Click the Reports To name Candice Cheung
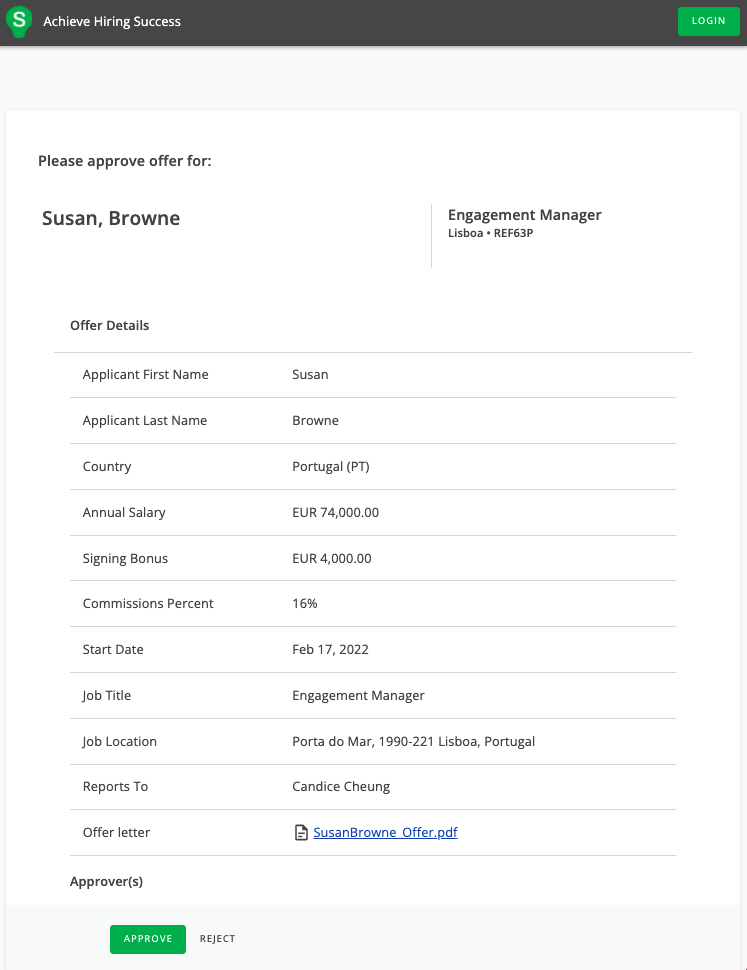This screenshot has height=970, width=747. pyautogui.click(x=341, y=787)
